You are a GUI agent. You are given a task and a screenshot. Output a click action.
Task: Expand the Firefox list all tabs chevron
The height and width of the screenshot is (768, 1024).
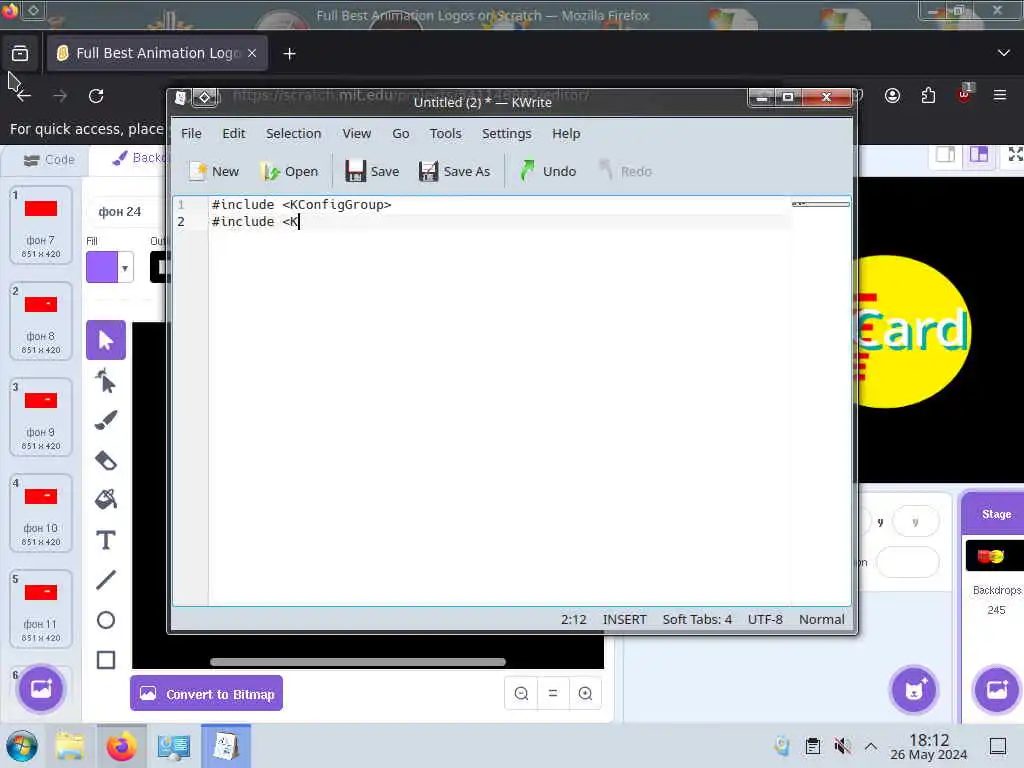pyautogui.click(x=1004, y=53)
